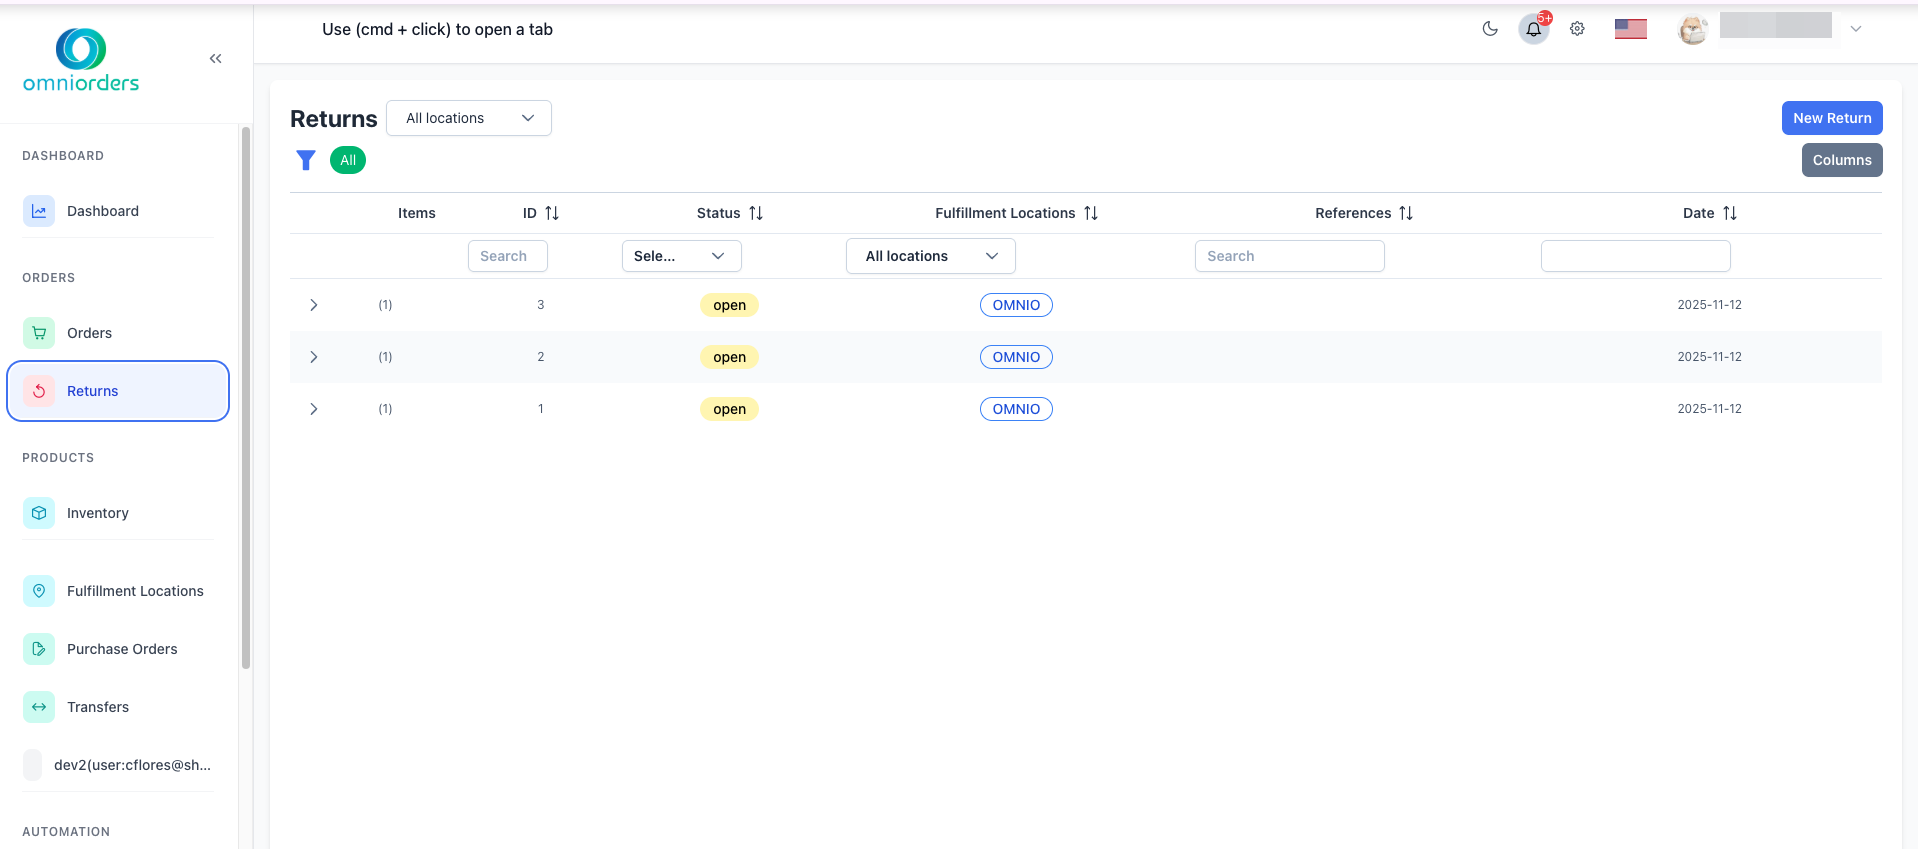Click the Inventory box icon

pyautogui.click(x=39, y=513)
